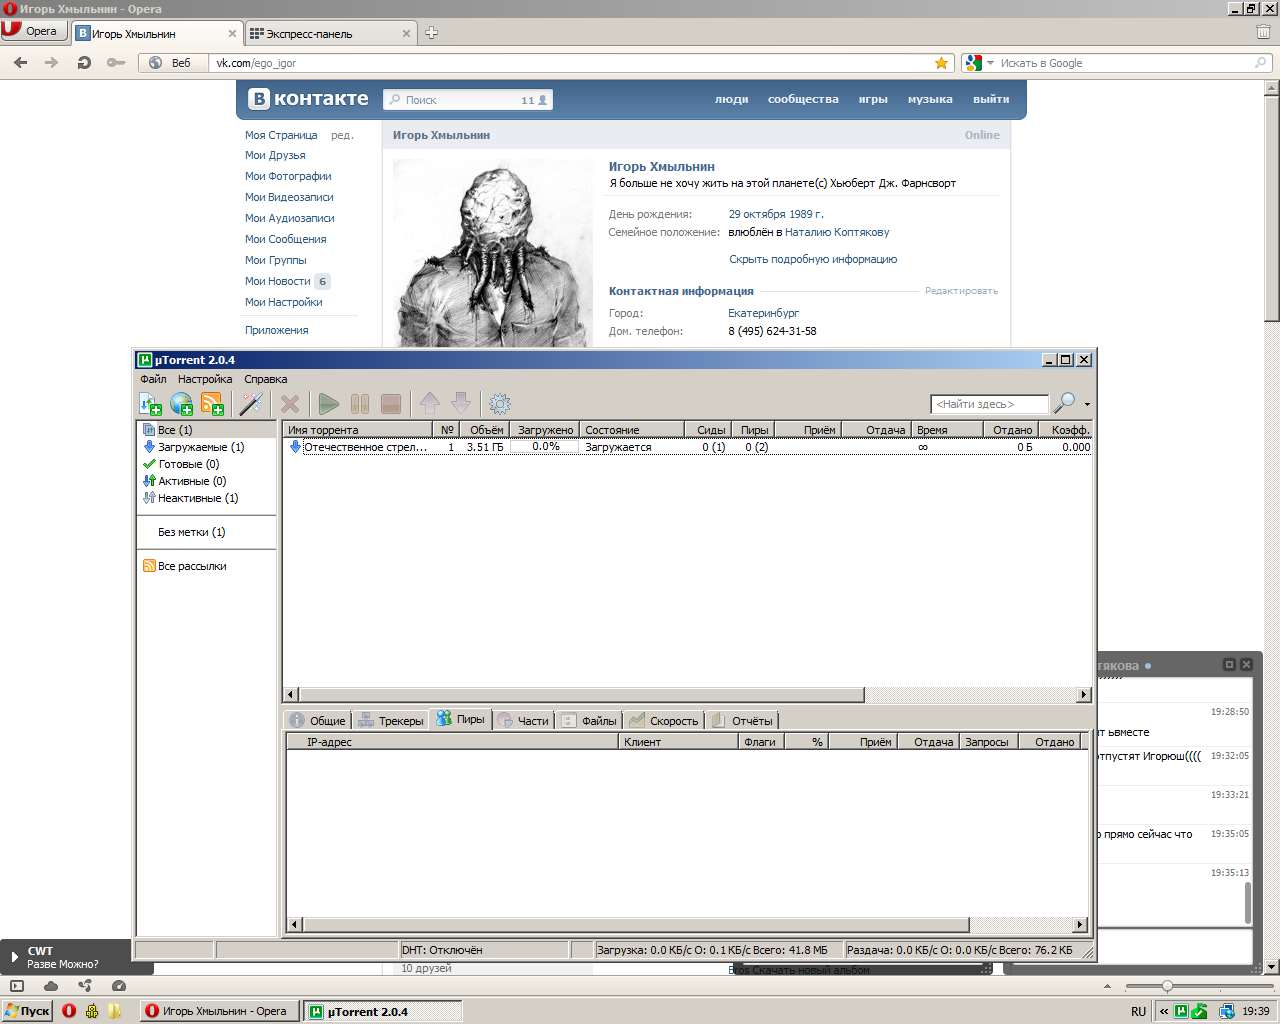Open the люди link in VK header

coord(732,99)
